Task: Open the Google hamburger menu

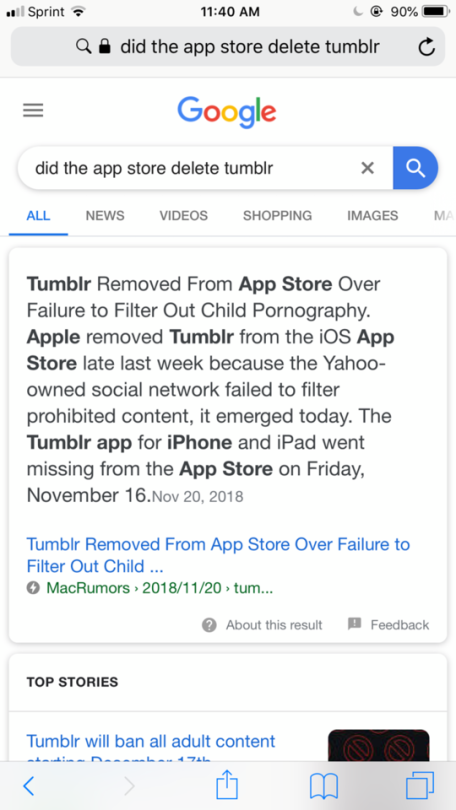Action: pos(33,111)
